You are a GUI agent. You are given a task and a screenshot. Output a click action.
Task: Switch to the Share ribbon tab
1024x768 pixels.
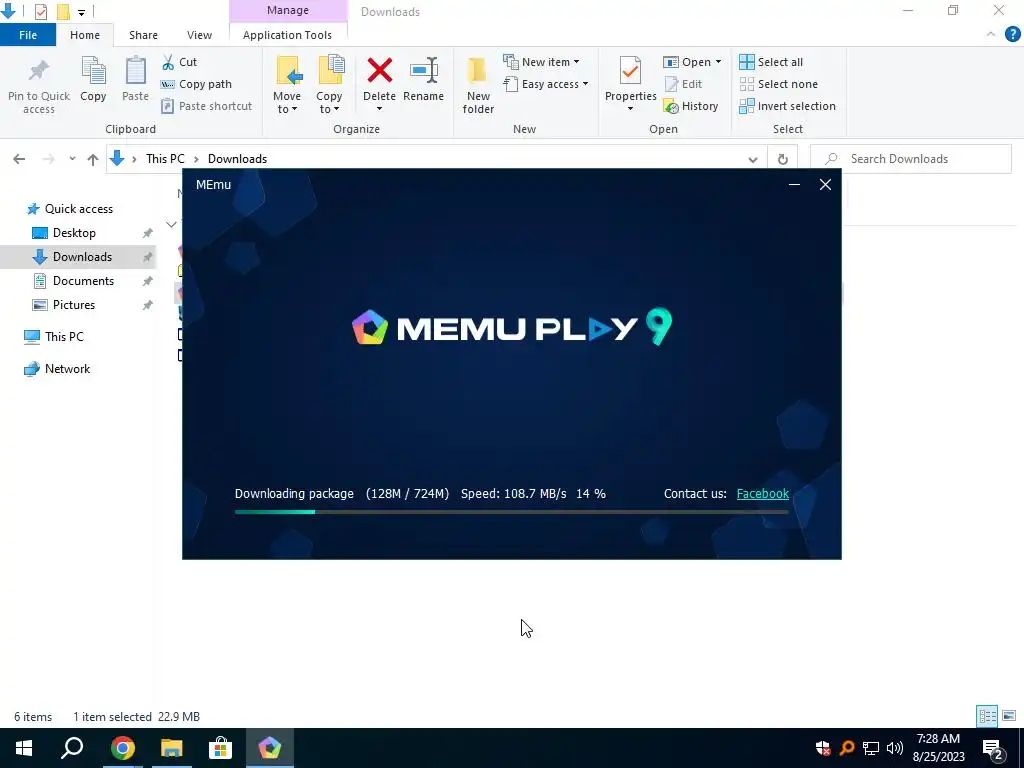(x=143, y=35)
